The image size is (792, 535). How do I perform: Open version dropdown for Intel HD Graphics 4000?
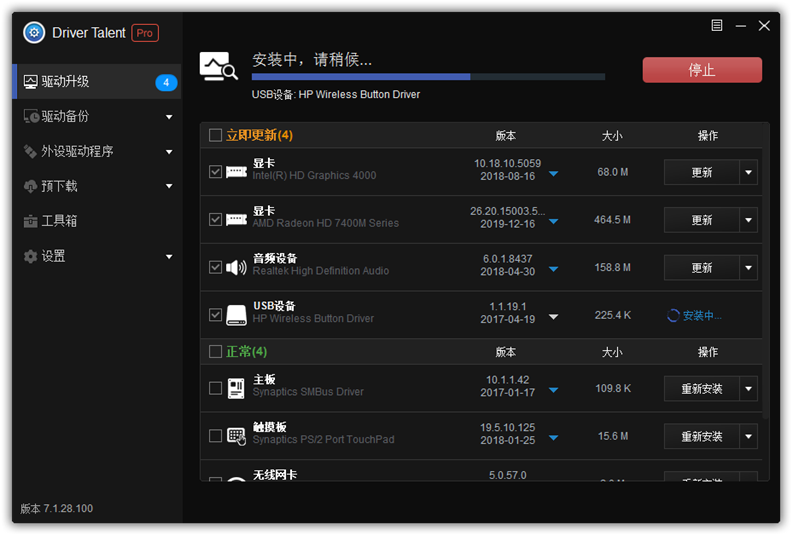click(554, 174)
